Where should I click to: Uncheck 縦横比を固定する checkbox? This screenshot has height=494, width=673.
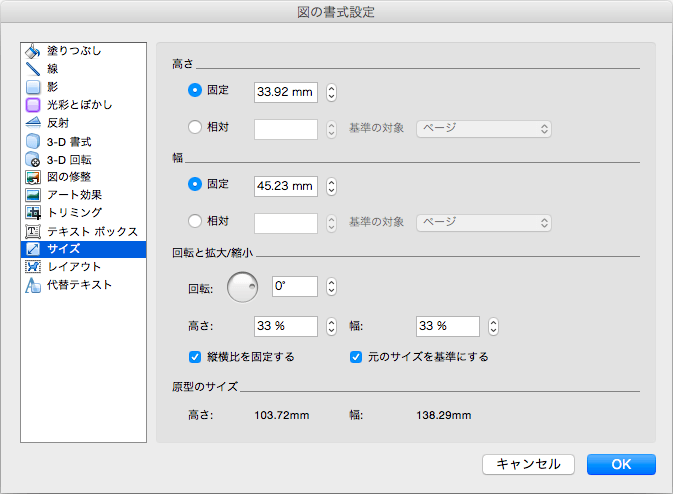click(x=196, y=356)
